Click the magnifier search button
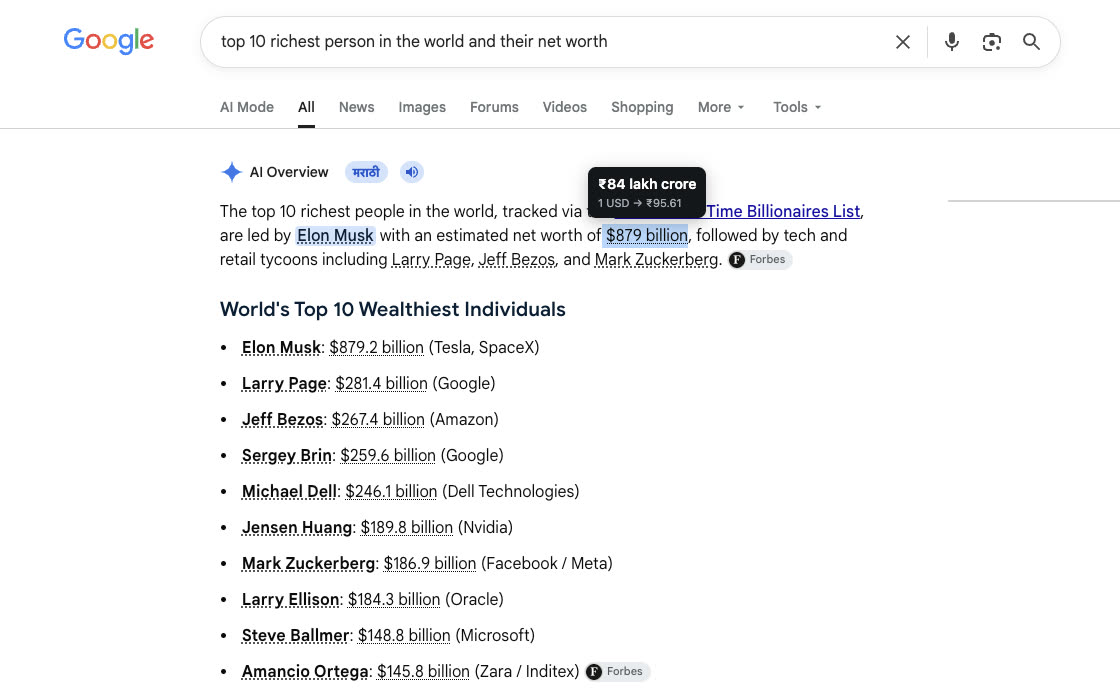This screenshot has width=1120, height=700. coord(1031,42)
